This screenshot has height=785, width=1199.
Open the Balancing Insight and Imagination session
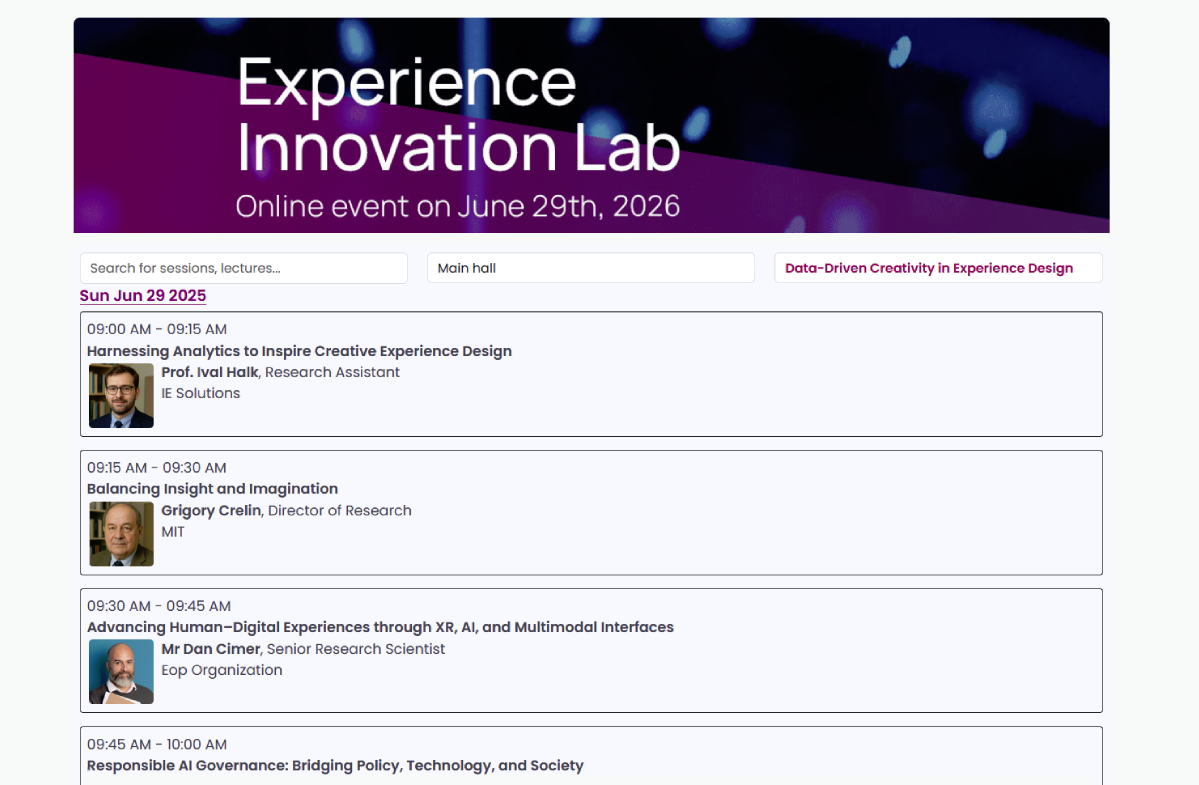click(212, 489)
